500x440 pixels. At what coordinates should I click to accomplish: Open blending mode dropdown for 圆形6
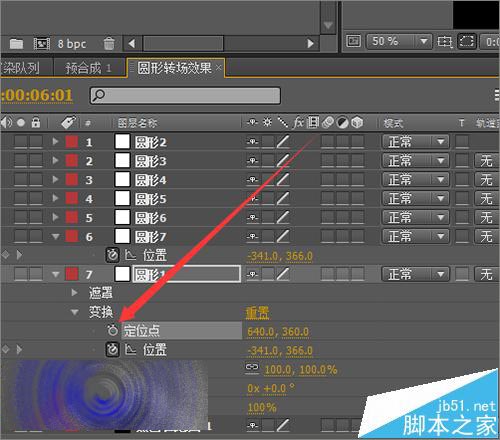tap(415, 217)
